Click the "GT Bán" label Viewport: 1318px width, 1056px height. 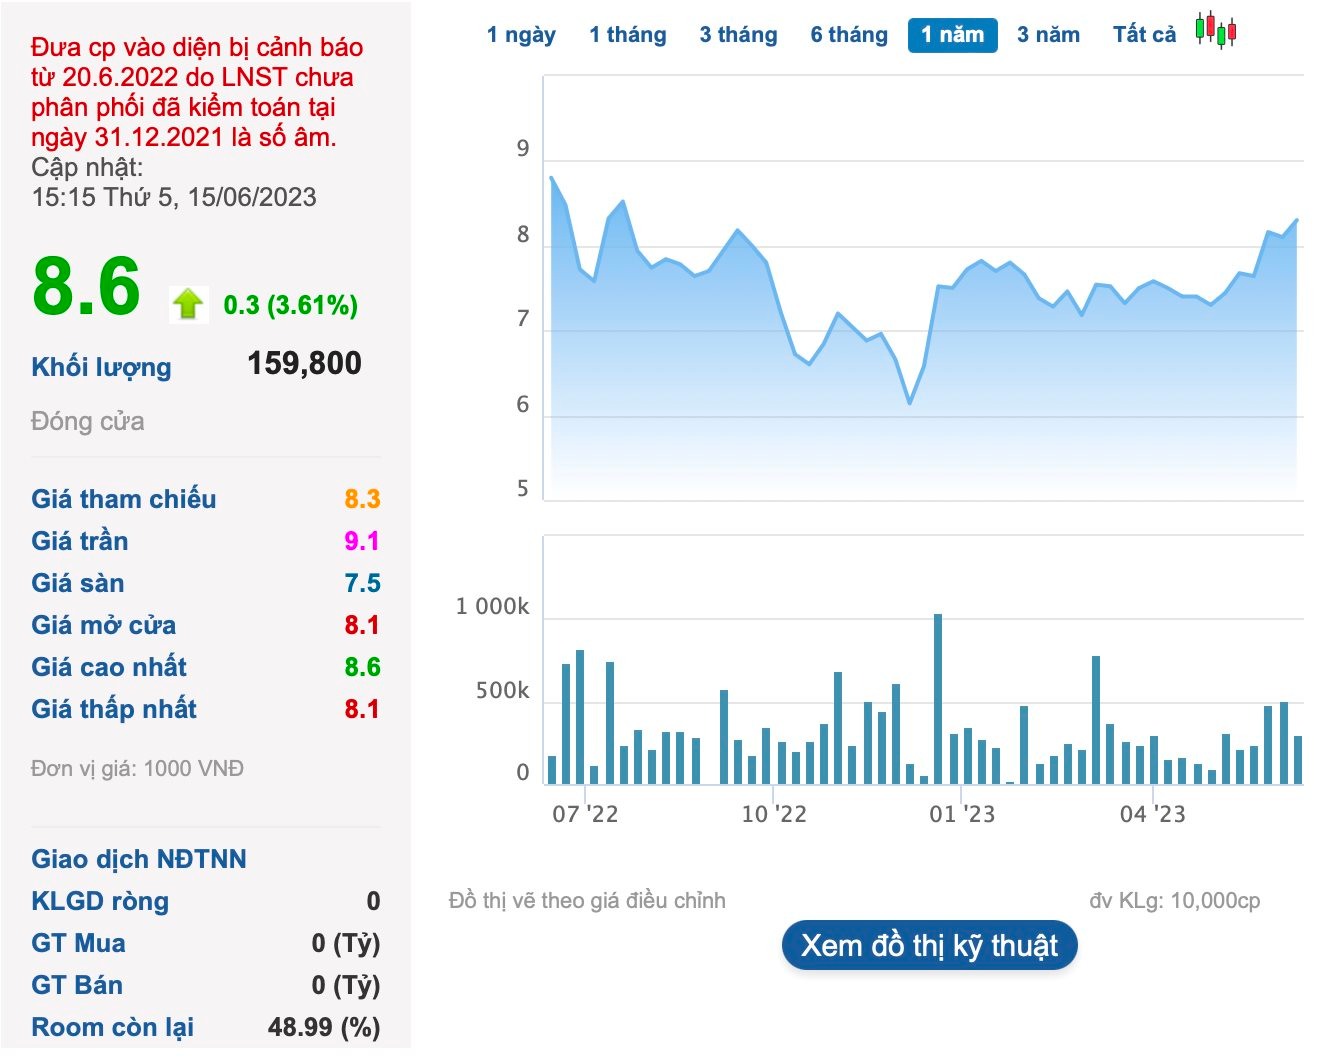pos(77,985)
